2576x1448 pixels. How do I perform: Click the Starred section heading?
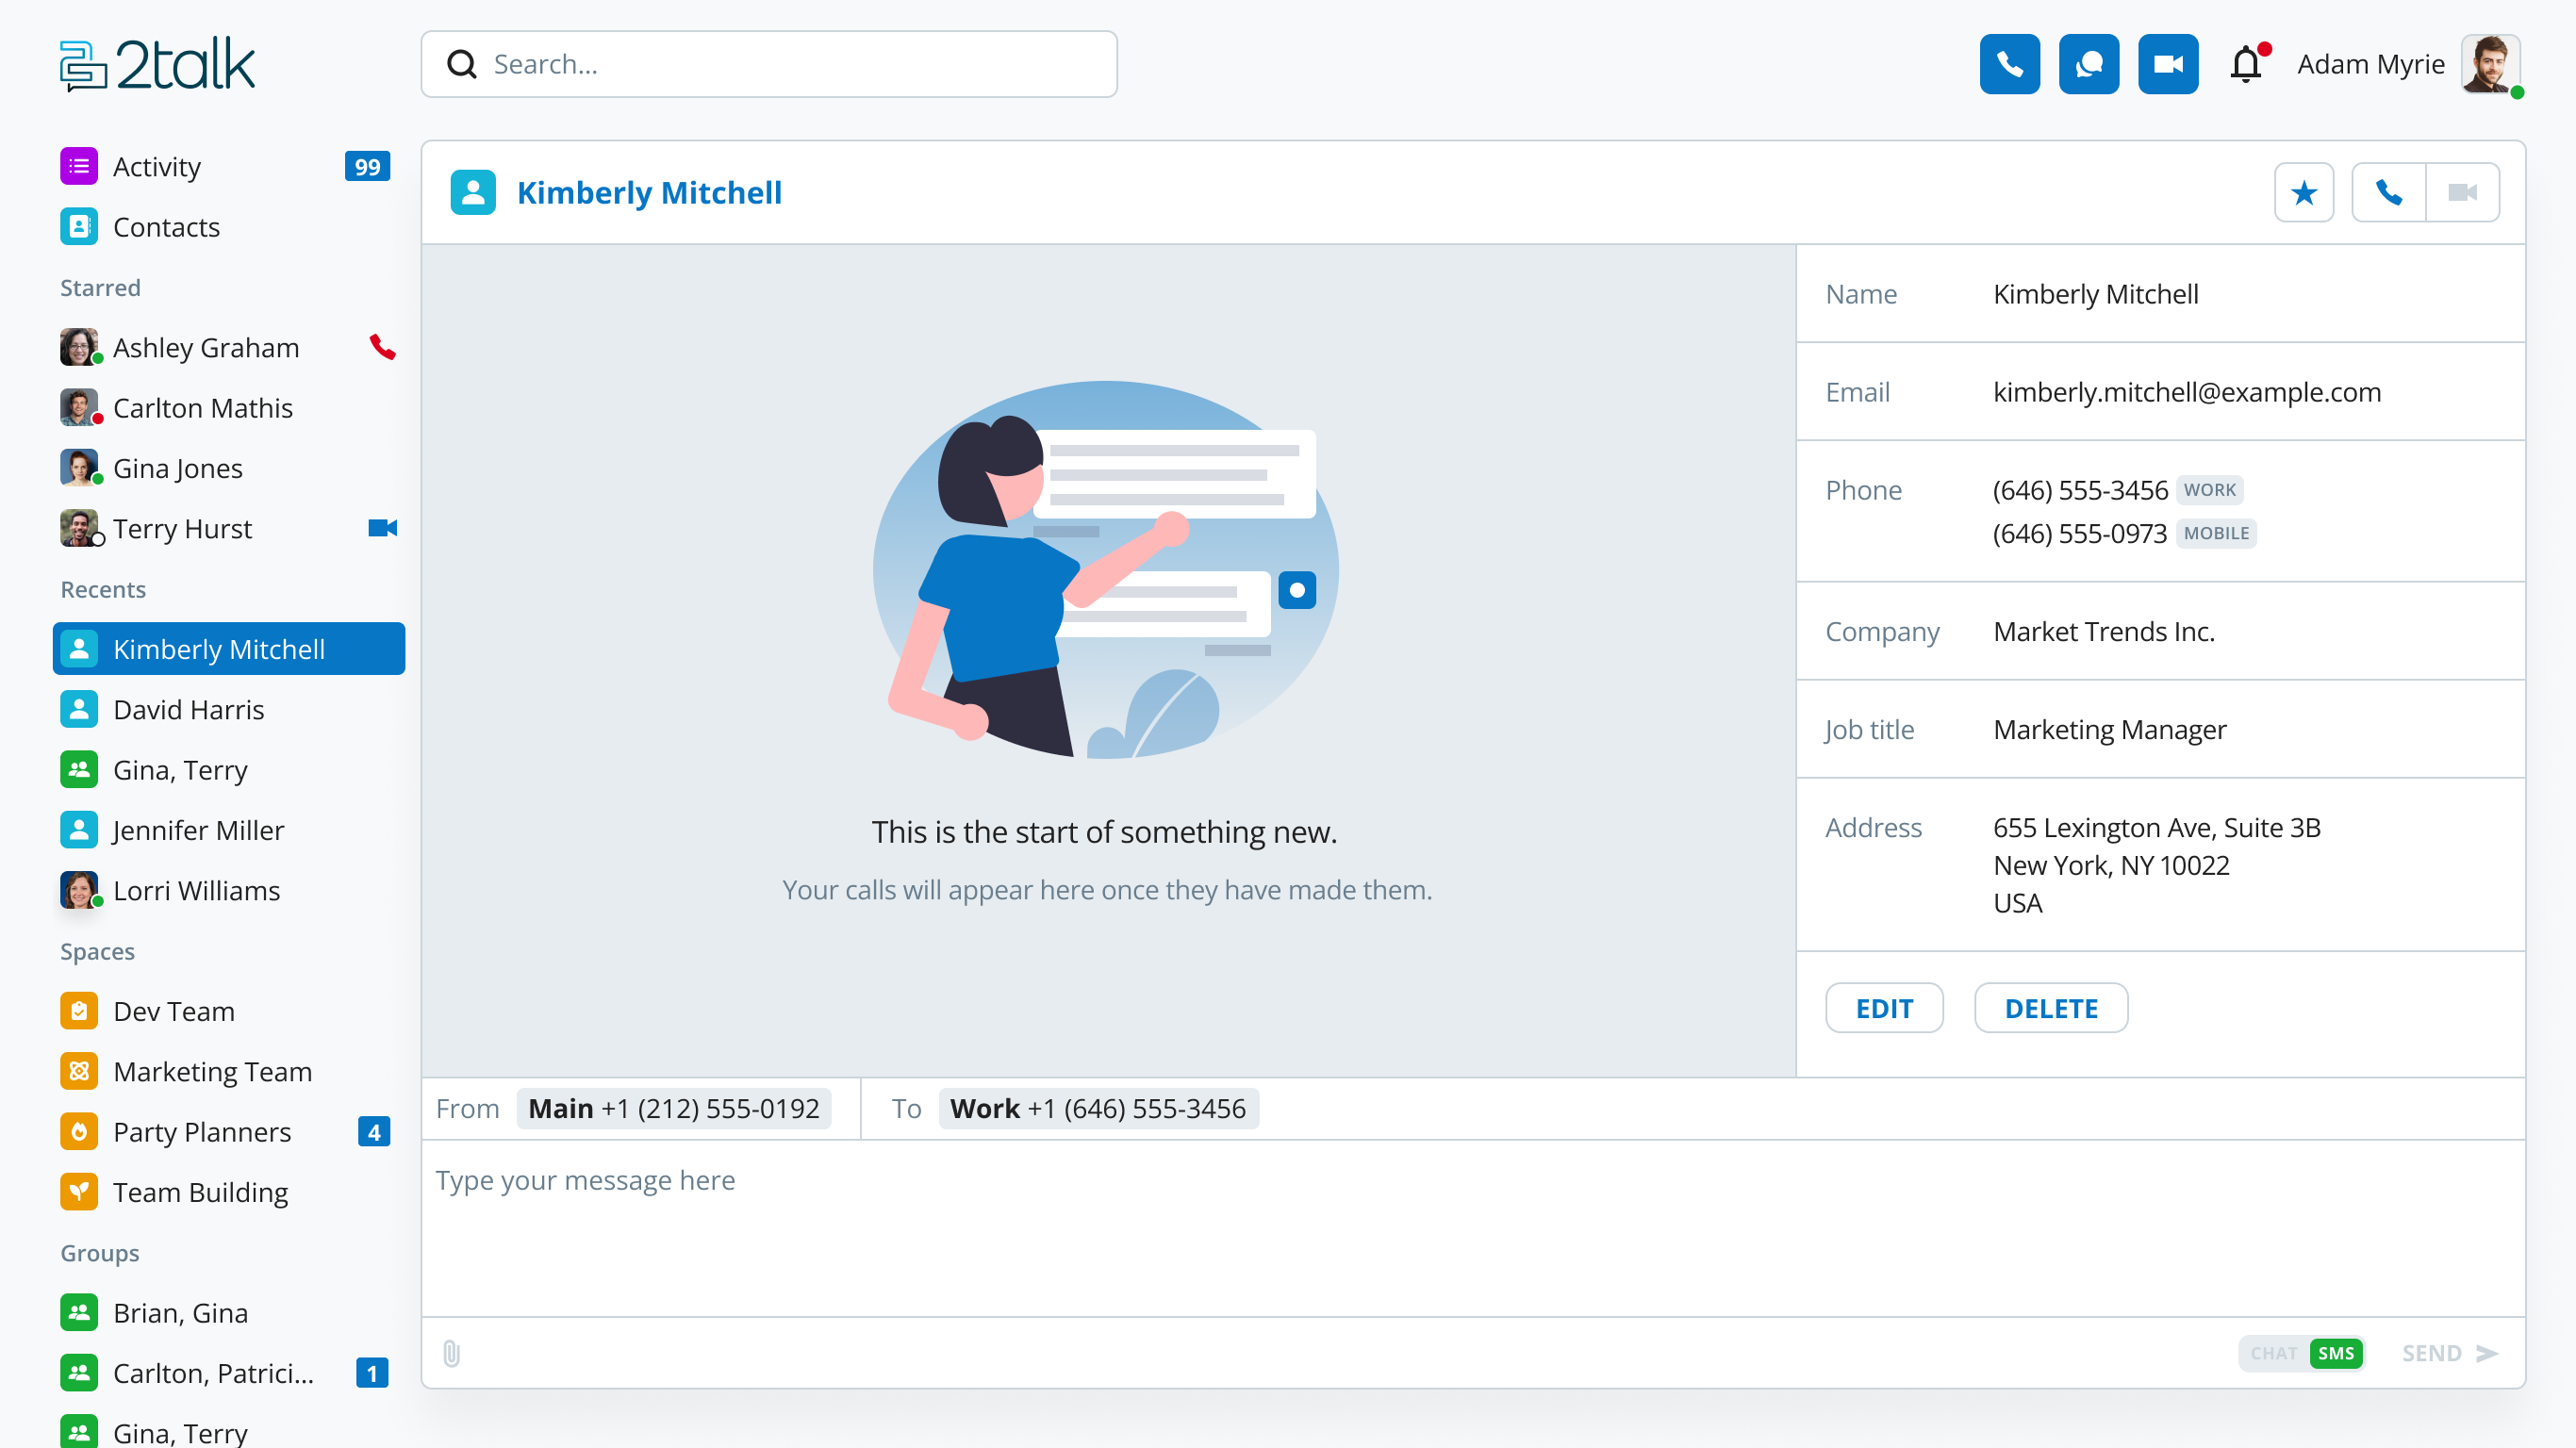click(100, 287)
